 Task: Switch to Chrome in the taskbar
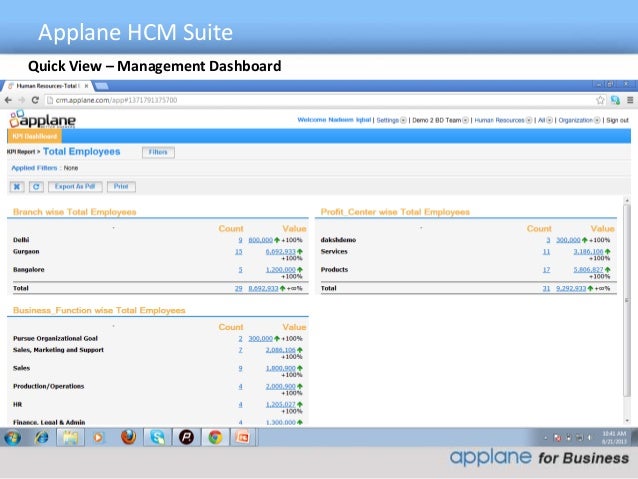(215, 438)
